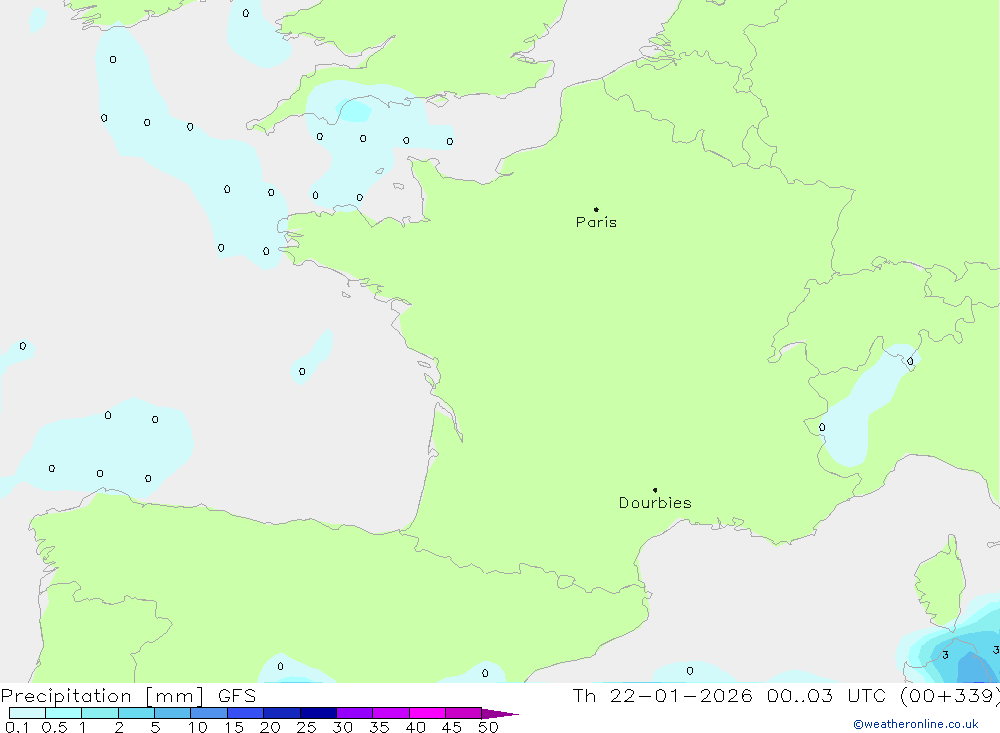Click the above-50 arrow tip of legend
The image size is (1000, 733).
(x=501, y=713)
